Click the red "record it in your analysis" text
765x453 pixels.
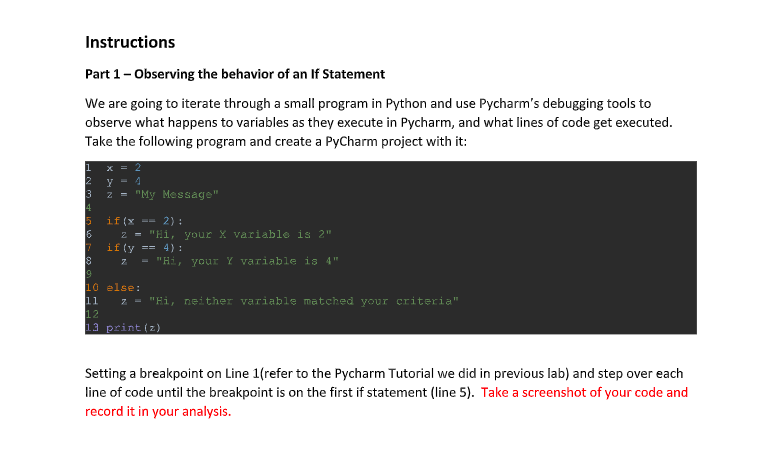158,412
